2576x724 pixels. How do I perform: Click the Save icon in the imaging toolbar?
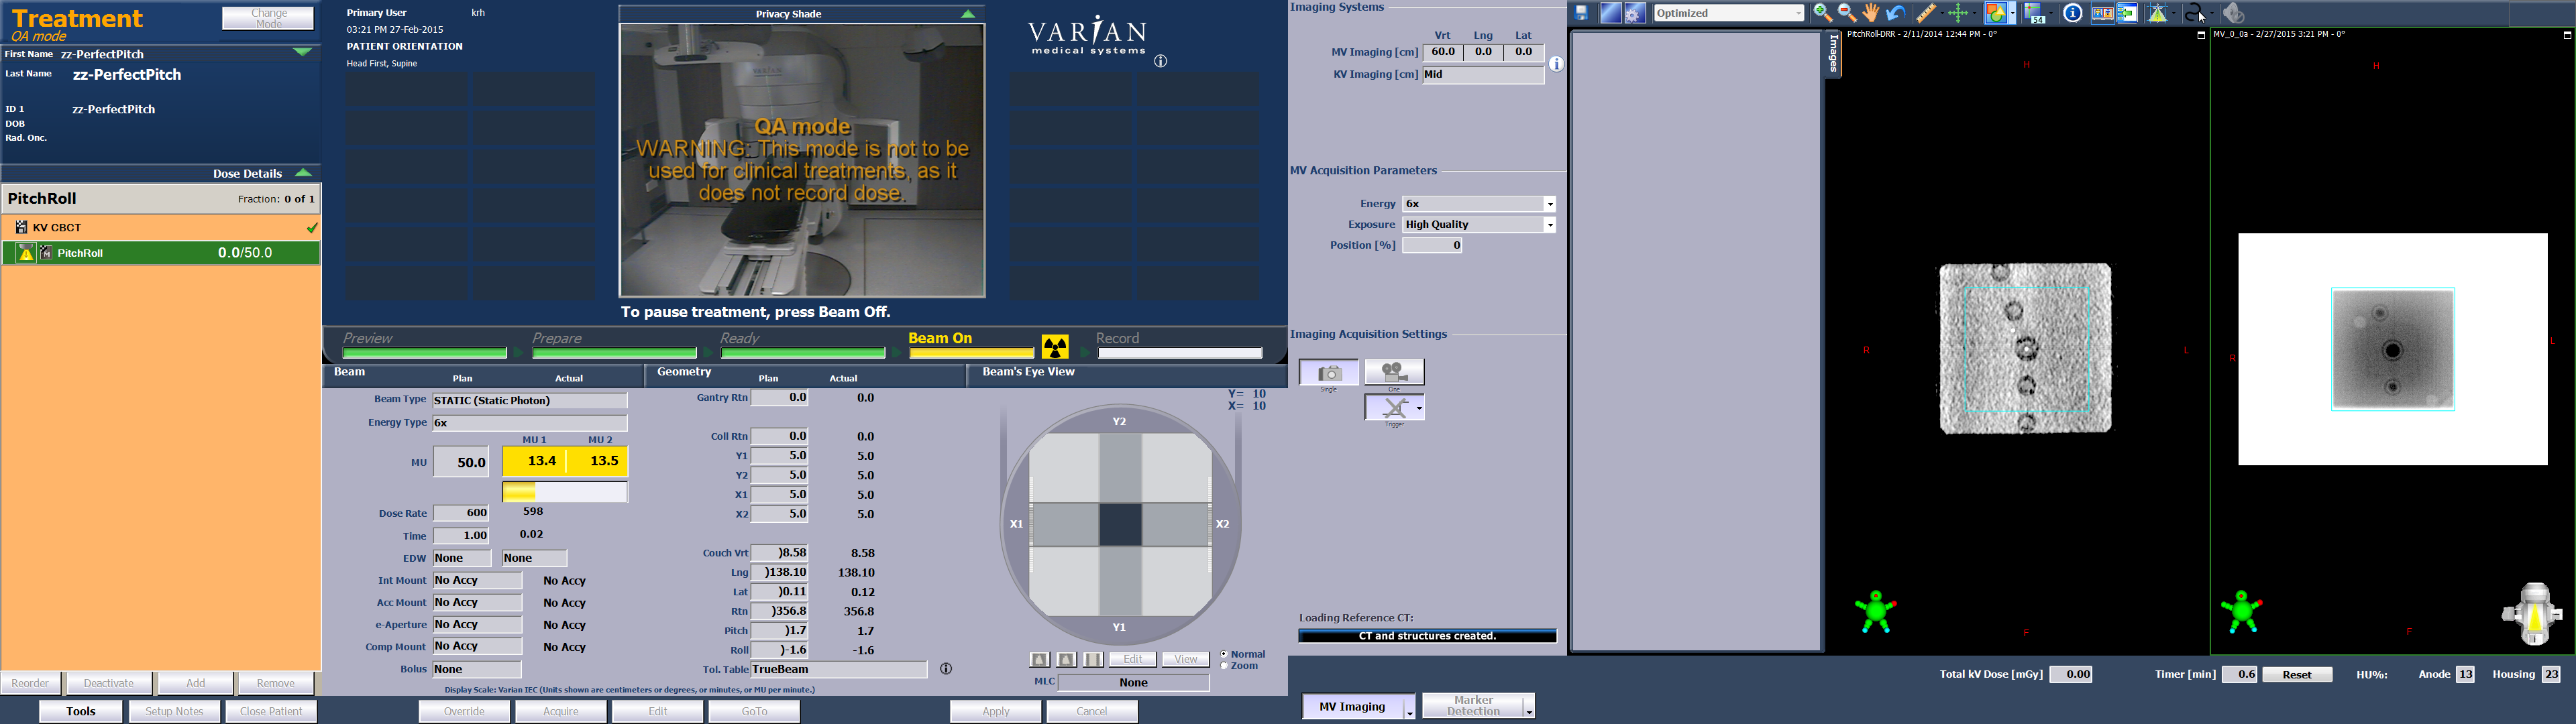coord(1581,12)
